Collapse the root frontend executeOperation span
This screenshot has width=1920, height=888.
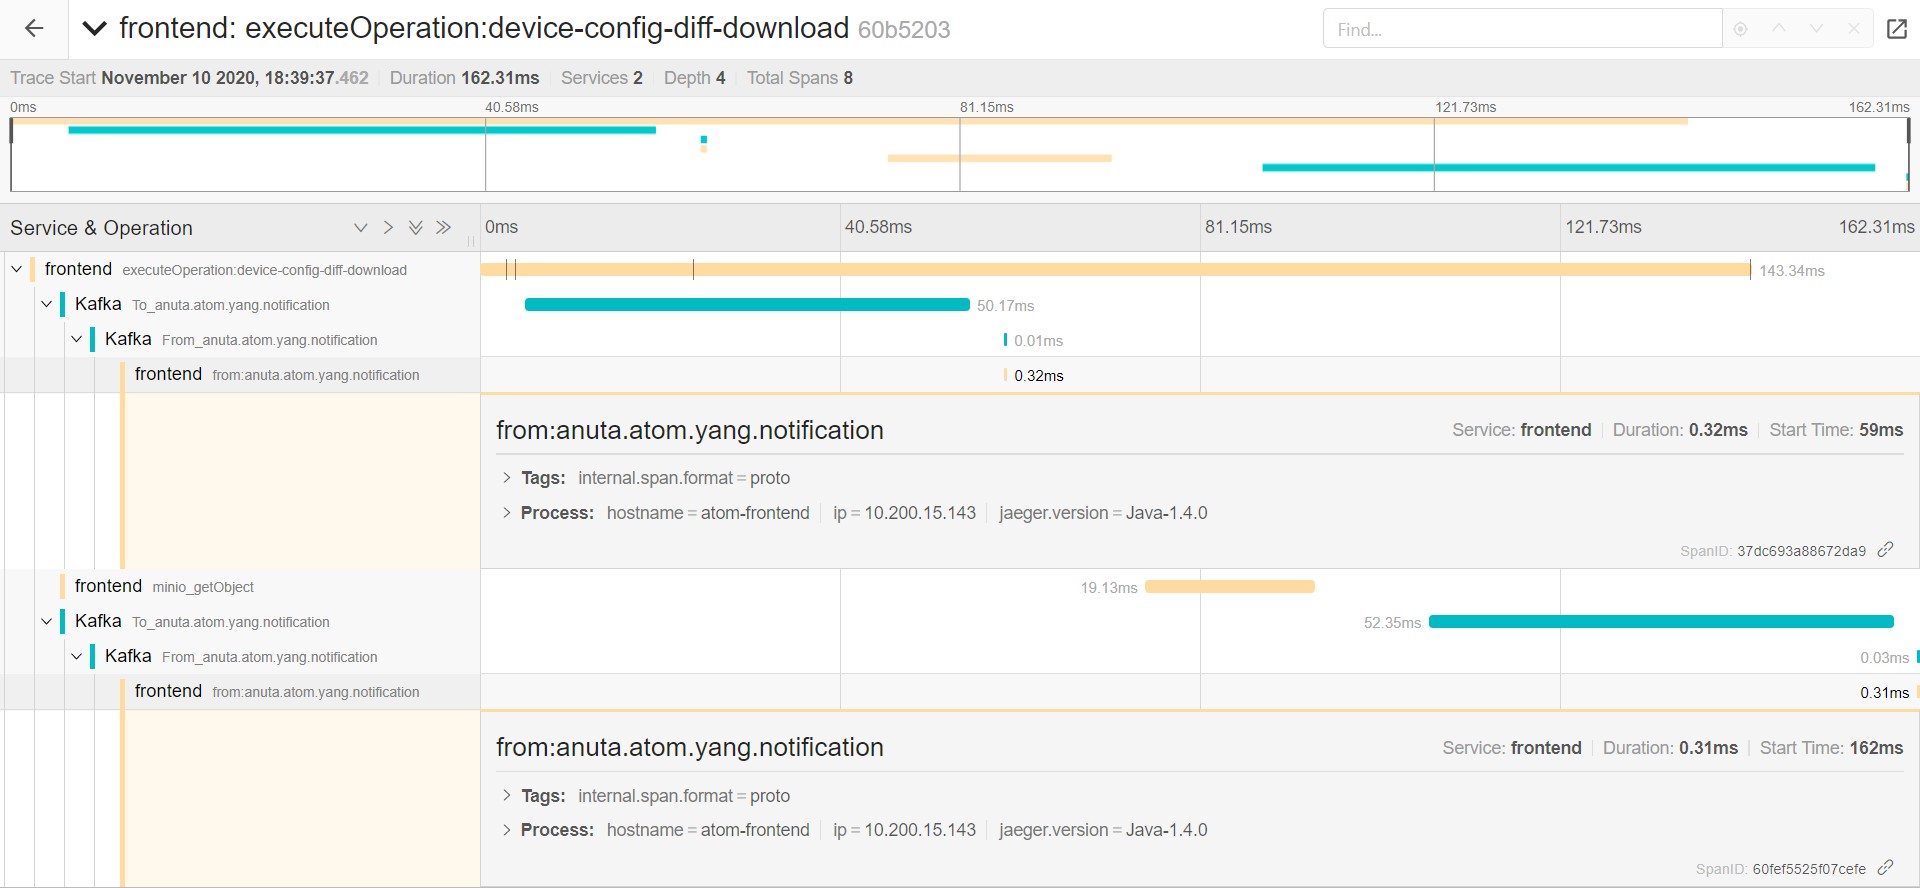(x=17, y=269)
